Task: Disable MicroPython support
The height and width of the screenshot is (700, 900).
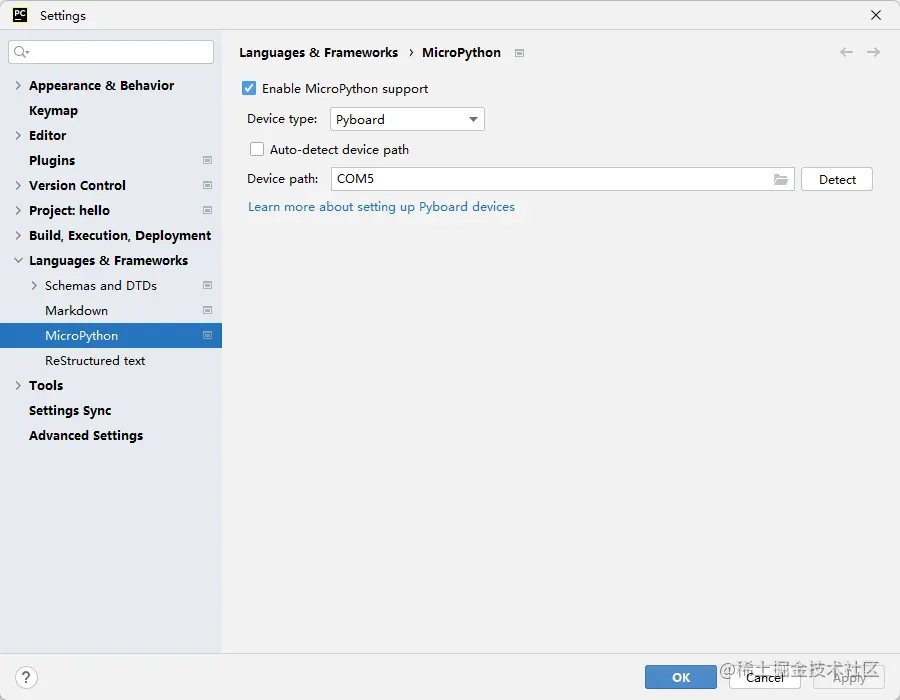Action: 248,88
